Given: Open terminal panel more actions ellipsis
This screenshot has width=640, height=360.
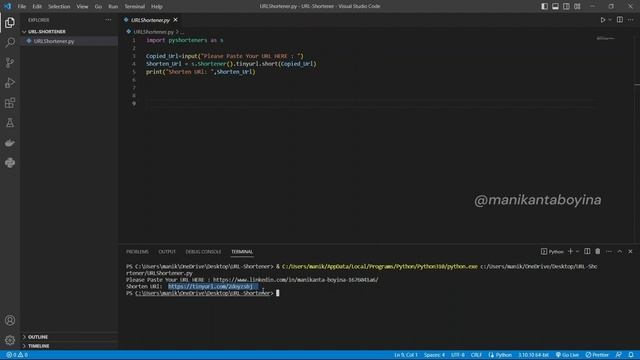Looking at the screenshot, I should point(609,251).
